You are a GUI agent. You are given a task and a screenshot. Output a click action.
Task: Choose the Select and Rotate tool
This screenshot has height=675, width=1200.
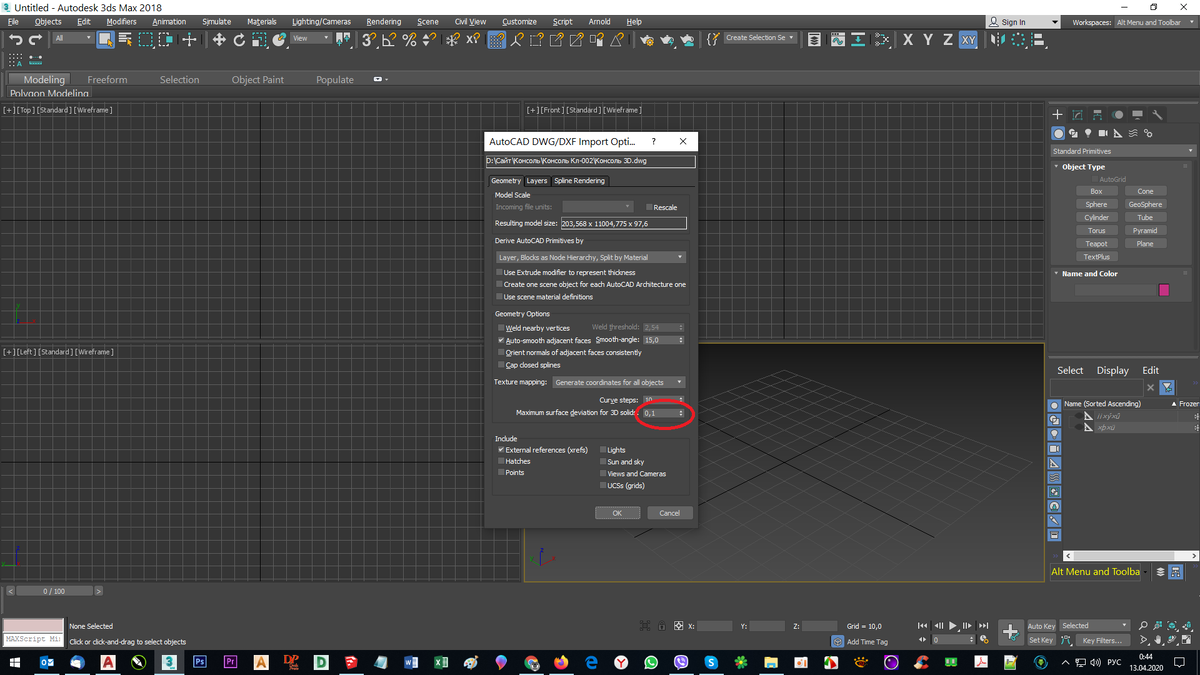pos(239,40)
